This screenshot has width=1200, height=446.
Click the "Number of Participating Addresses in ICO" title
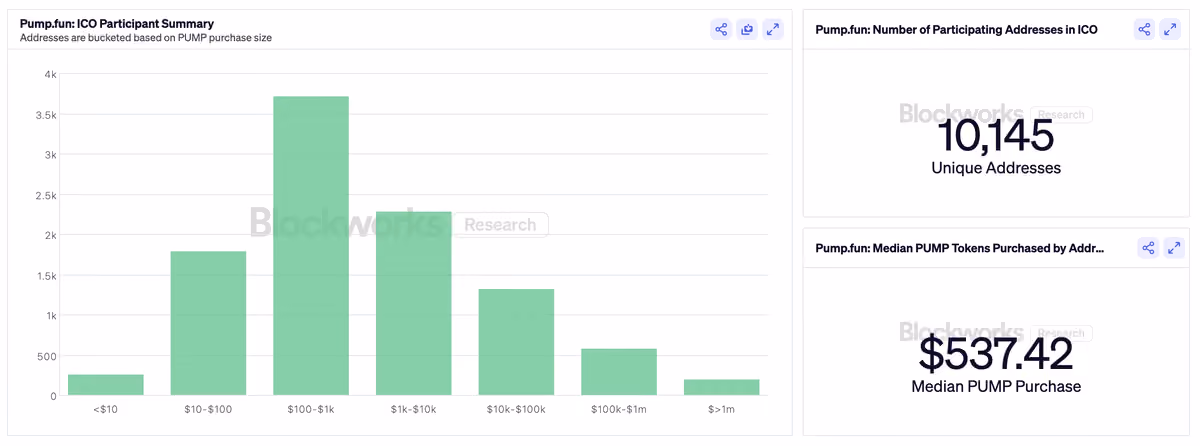tap(956, 30)
